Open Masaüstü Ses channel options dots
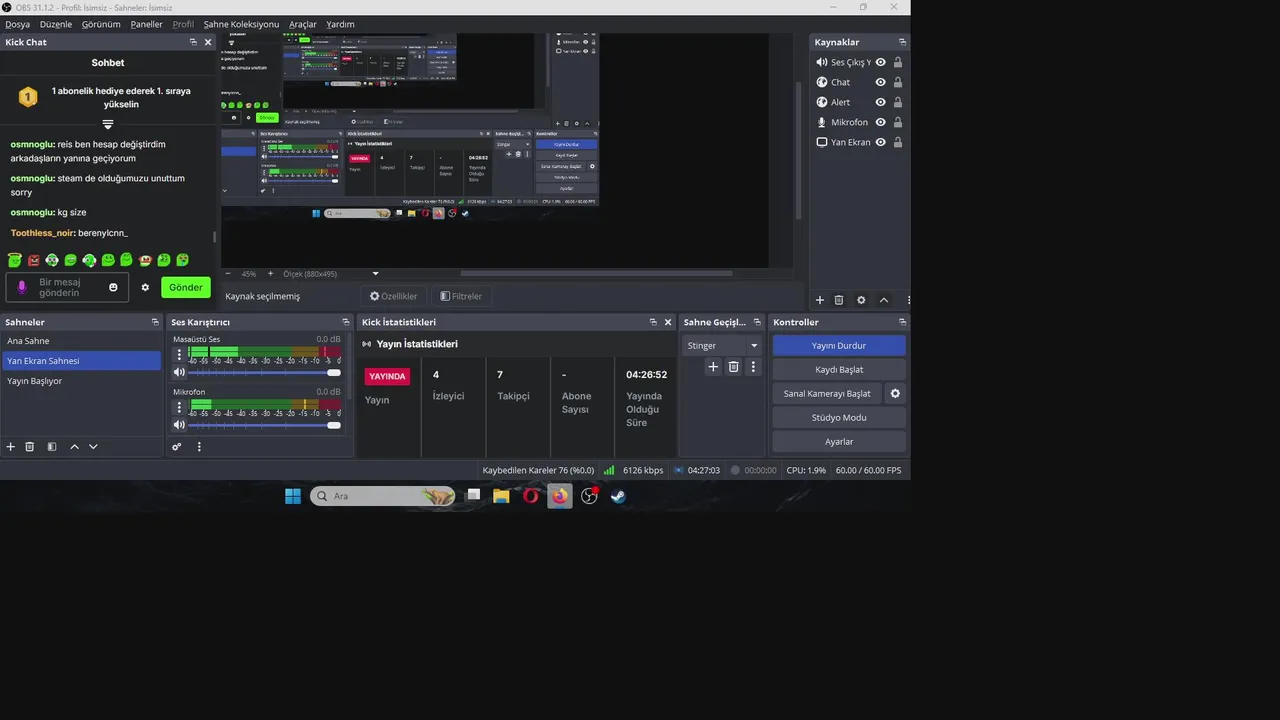 pyautogui.click(x=180, y=354)
